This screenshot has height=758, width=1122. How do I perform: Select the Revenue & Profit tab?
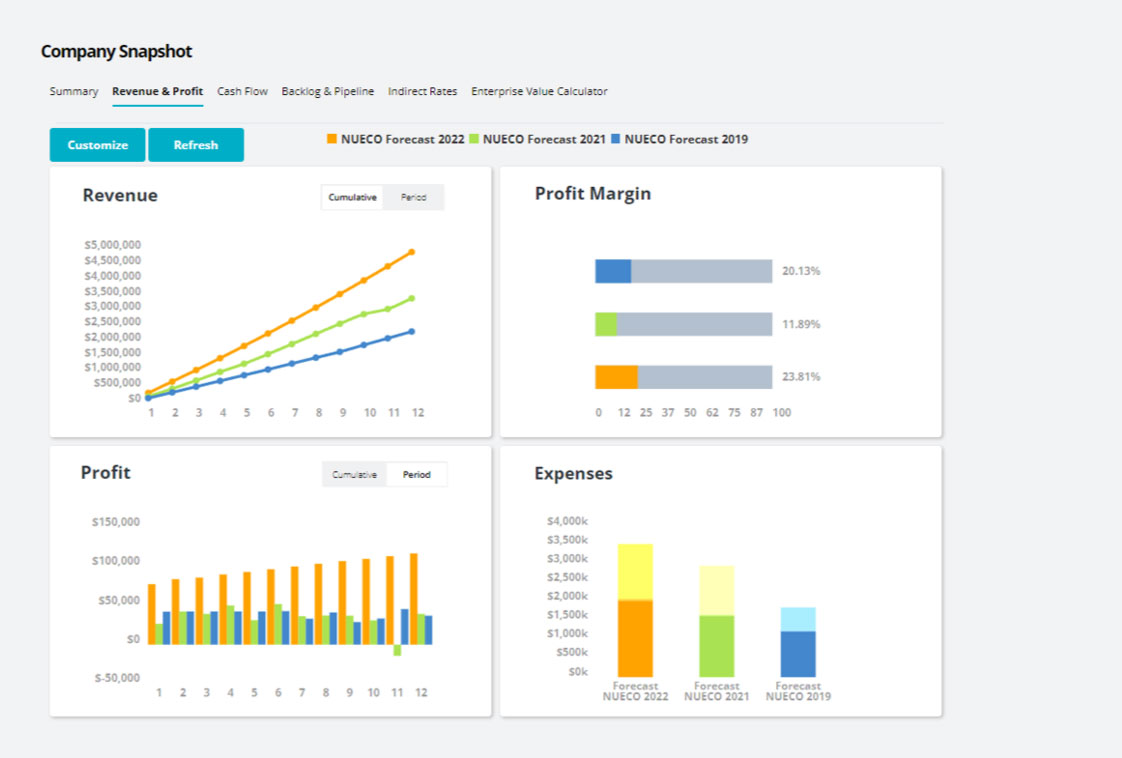157,91
